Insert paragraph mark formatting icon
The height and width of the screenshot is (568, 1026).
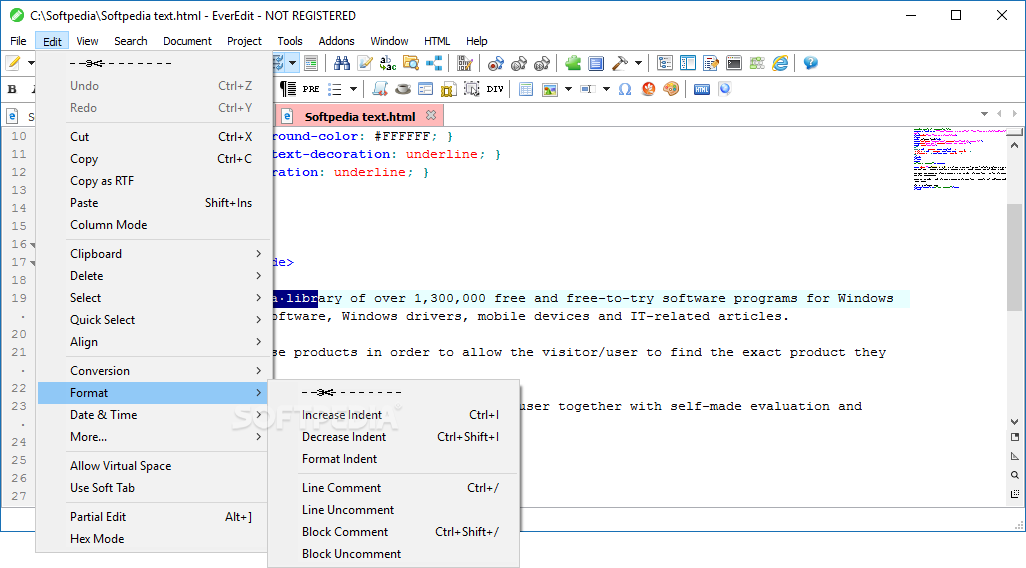[288, 89]
